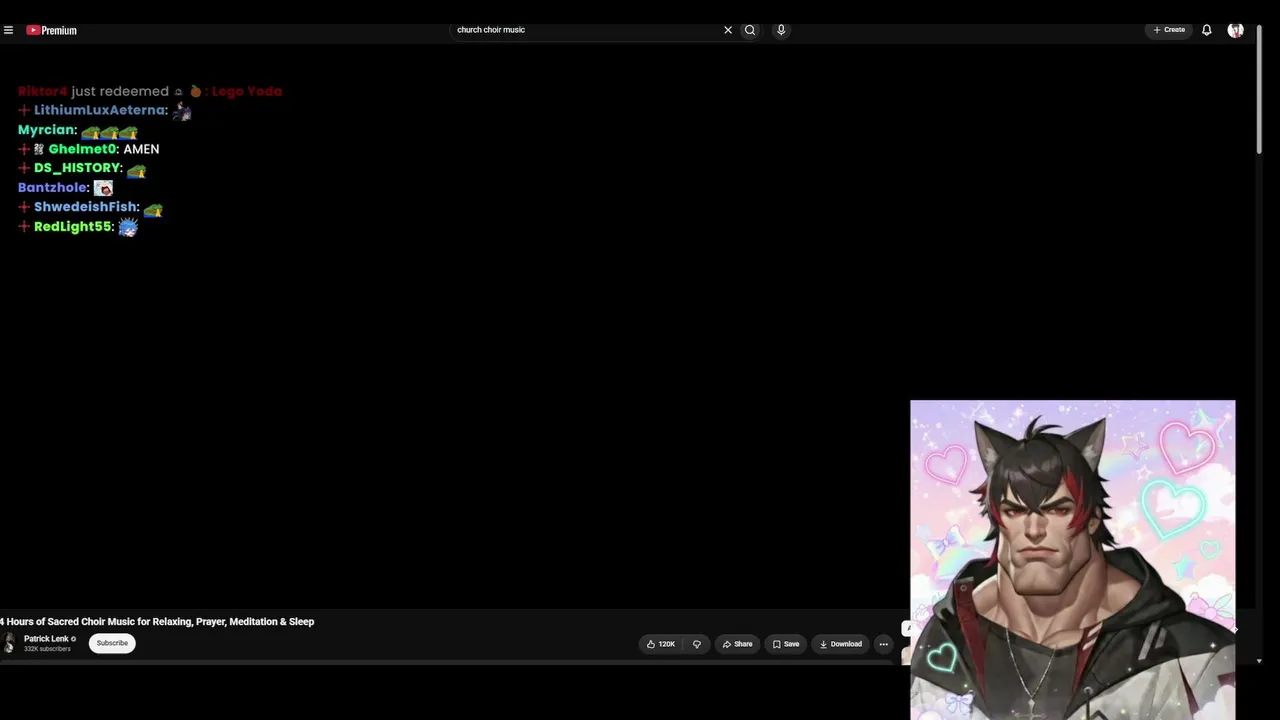
Task: Go to the YouTube Premium home logo
Action: (x=51, y=30)
